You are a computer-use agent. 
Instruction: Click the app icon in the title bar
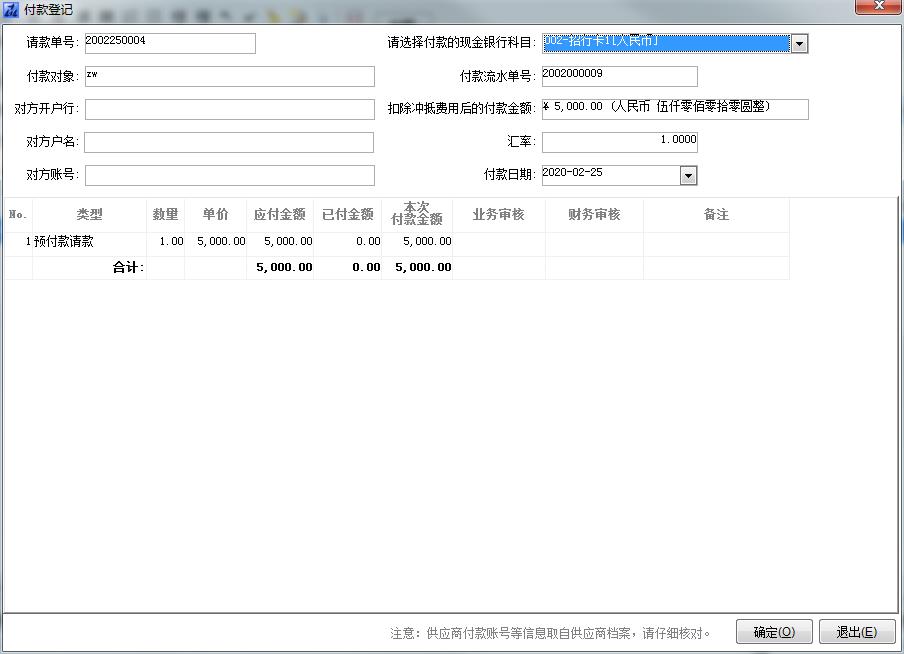tap(11, 9)
